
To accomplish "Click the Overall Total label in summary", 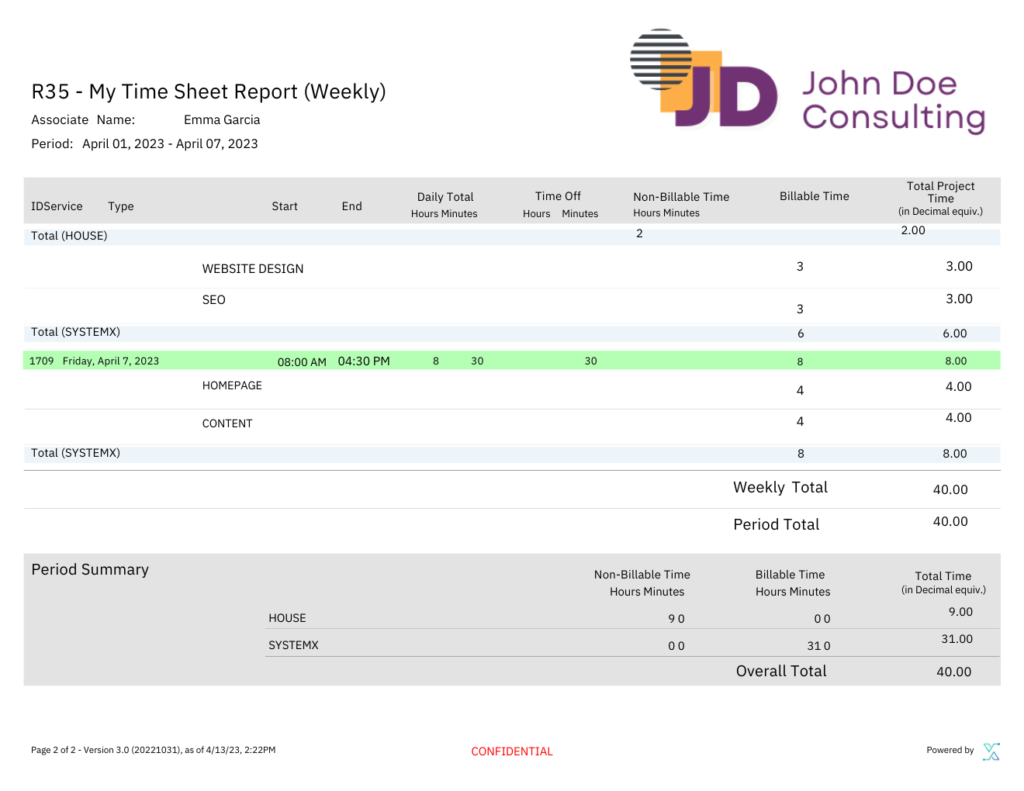I will (781, 671).
